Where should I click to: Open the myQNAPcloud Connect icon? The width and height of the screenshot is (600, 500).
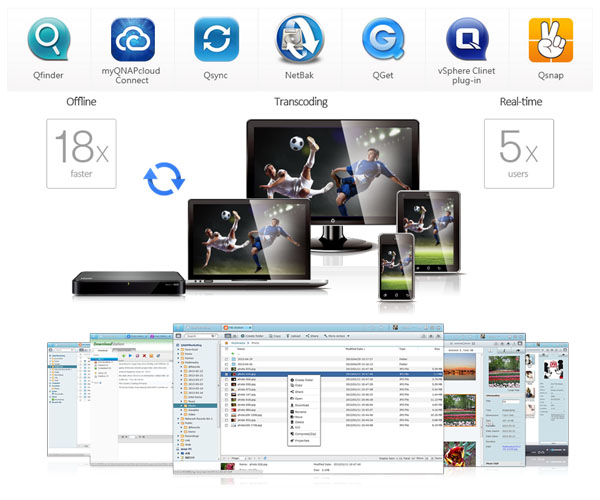coord(132,39)
